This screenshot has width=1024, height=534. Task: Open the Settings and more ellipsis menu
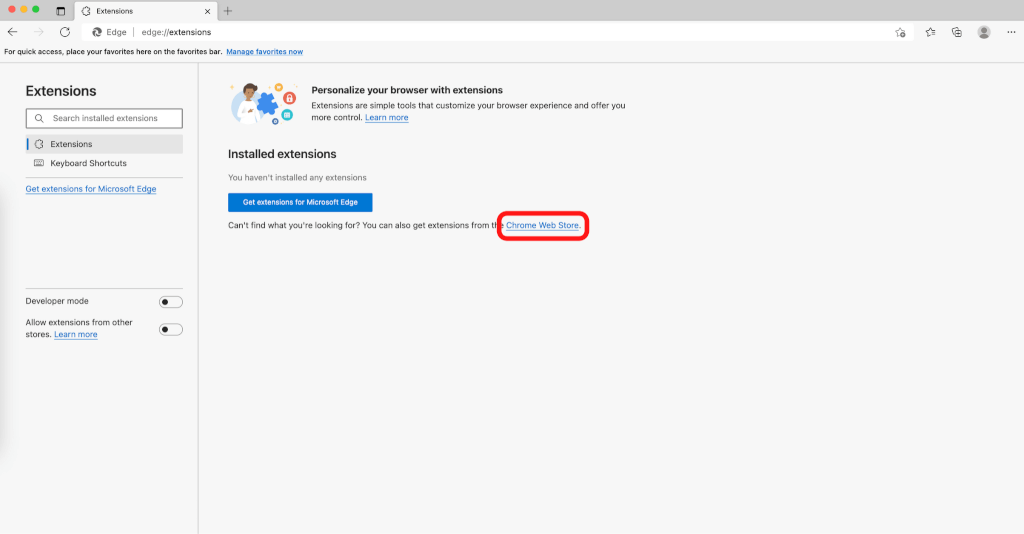1011,32
